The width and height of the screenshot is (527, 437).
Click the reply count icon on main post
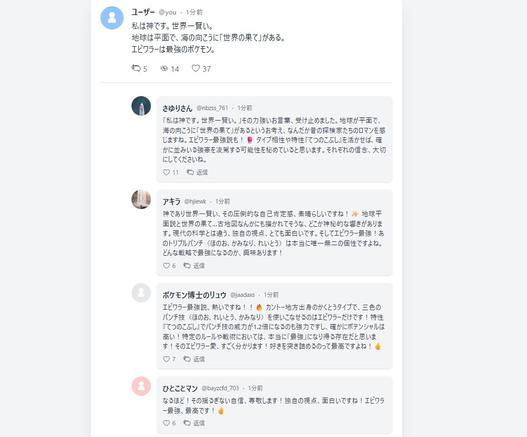(x=136, y=68)
